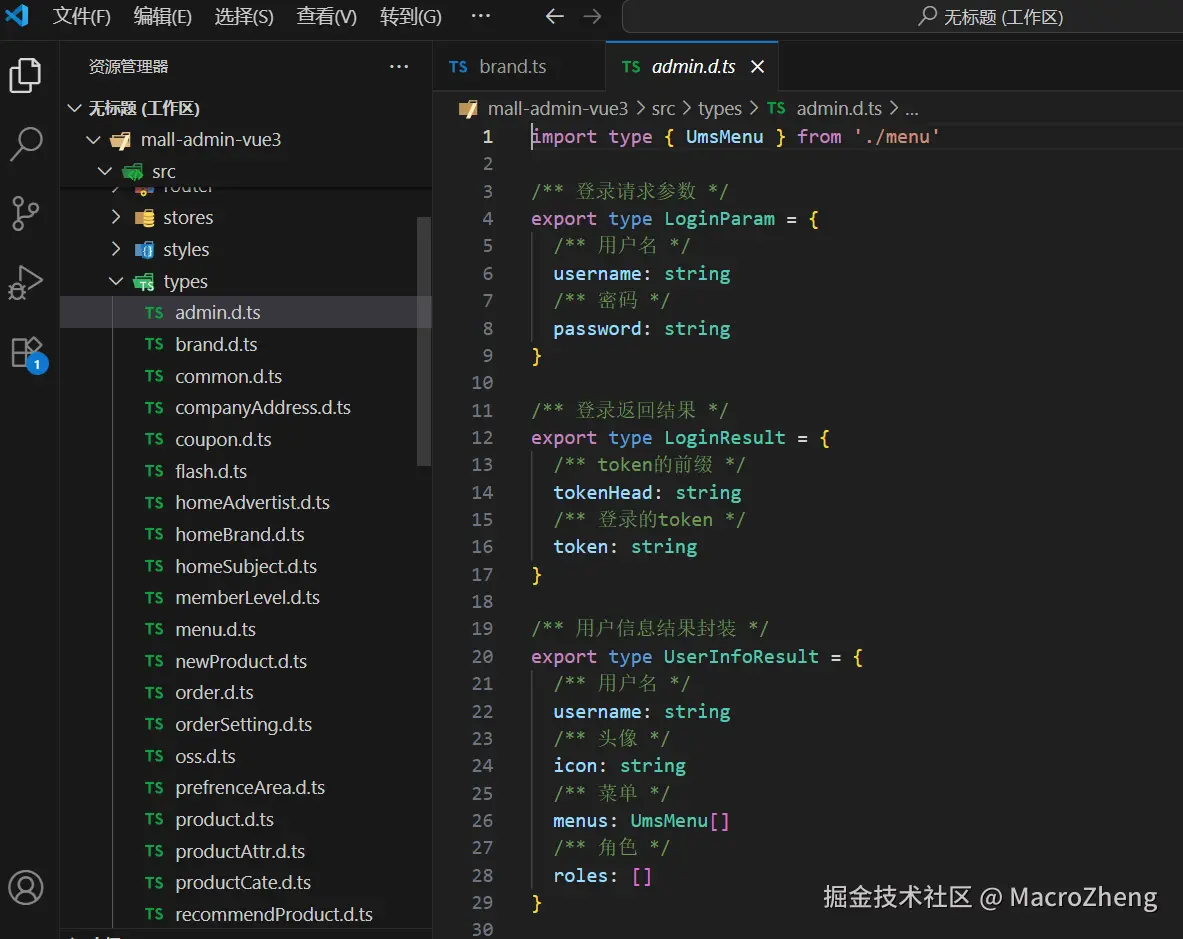Open homeSubject.d.ts file
Screen dimensions: 1183x939
[x=246, y=566]
